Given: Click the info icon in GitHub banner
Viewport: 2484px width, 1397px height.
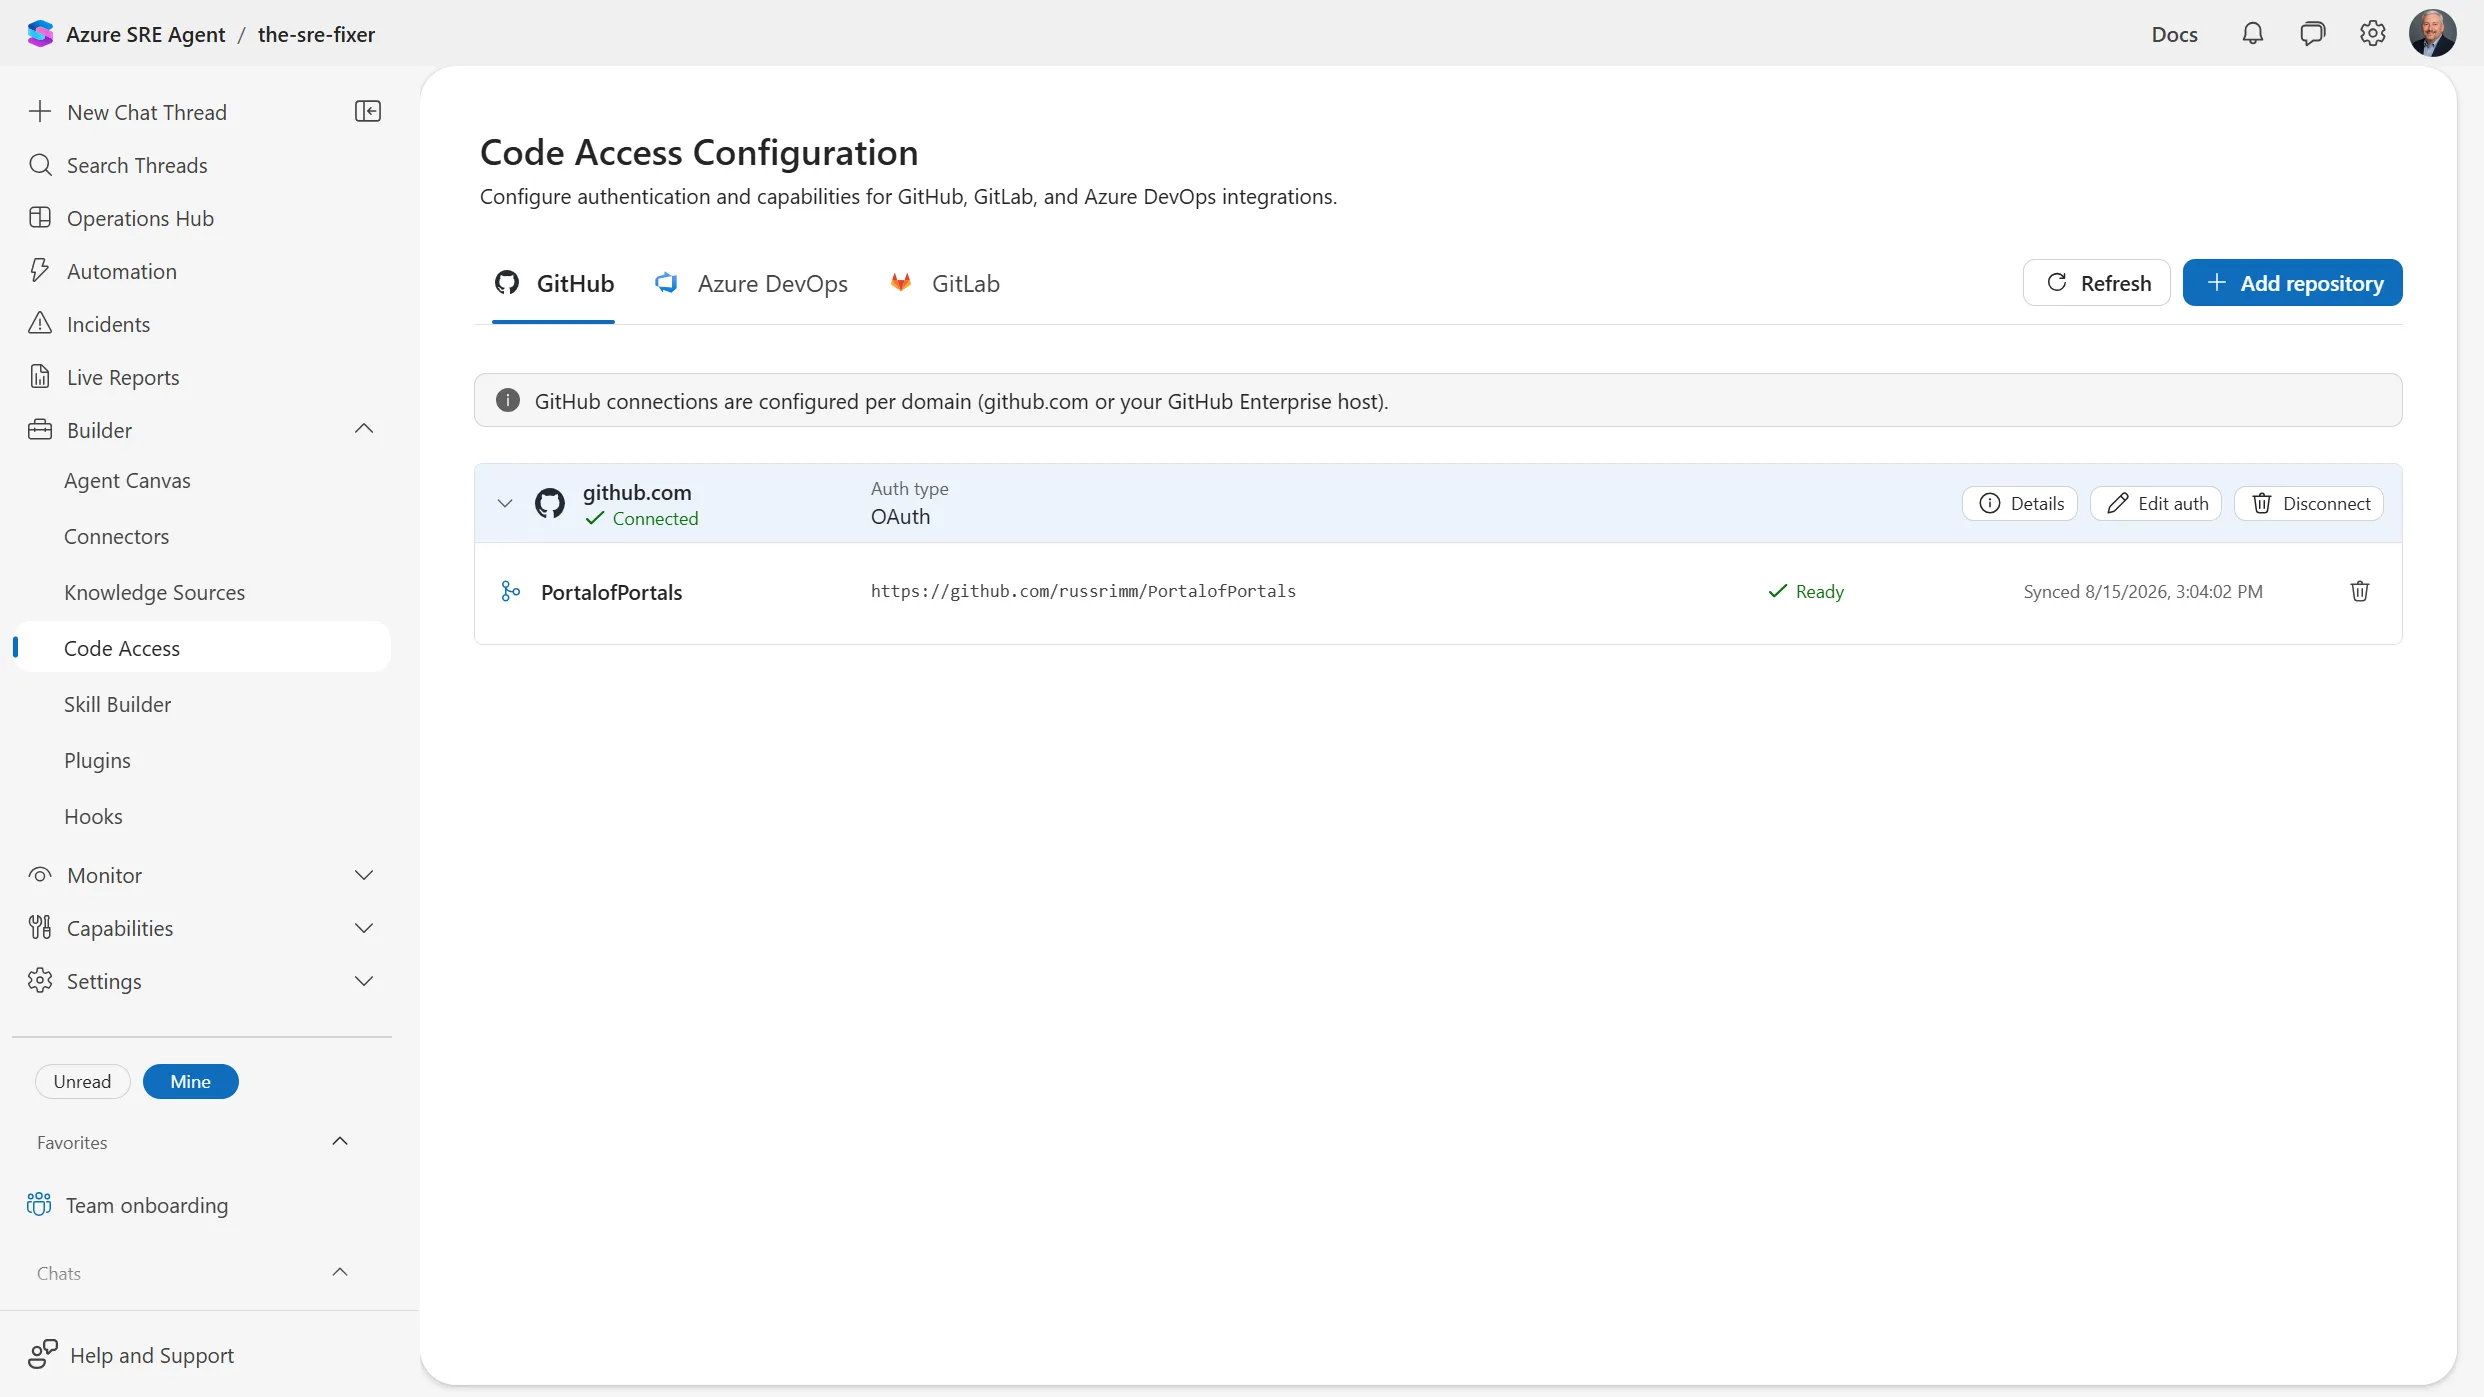Looking at the screenshot, I should click(x=508, y=400).
